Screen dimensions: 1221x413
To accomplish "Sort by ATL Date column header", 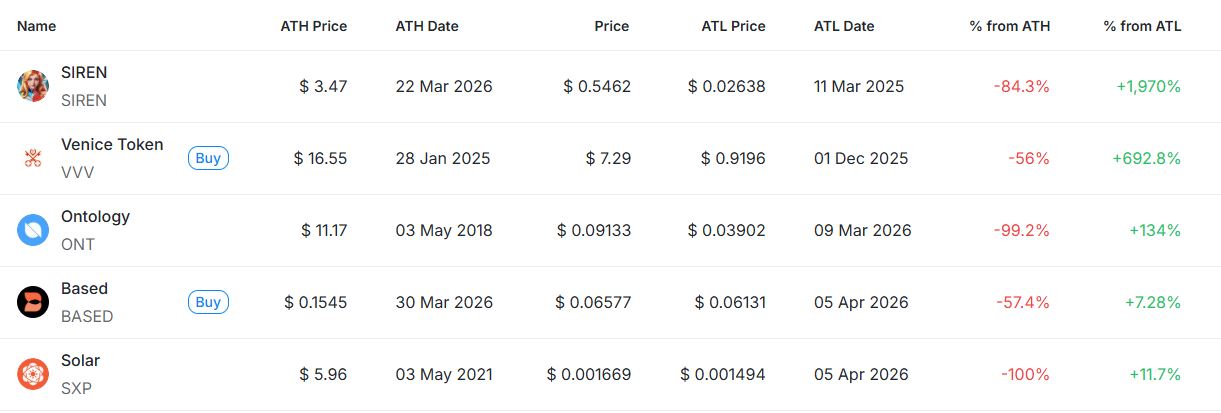I will [844, 26].
